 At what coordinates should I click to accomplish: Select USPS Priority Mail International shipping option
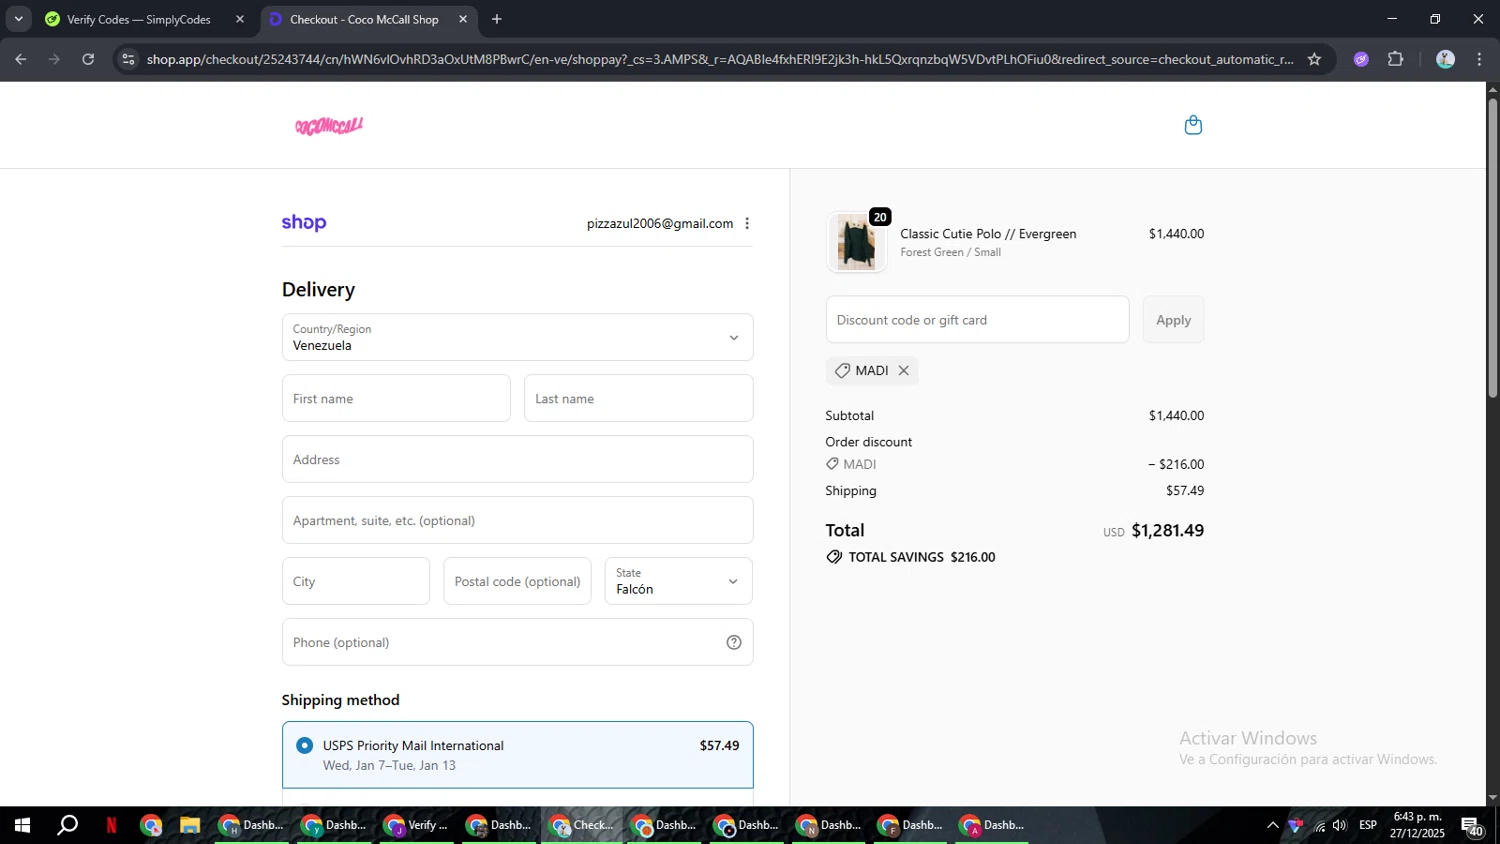(x=518, y=755)
